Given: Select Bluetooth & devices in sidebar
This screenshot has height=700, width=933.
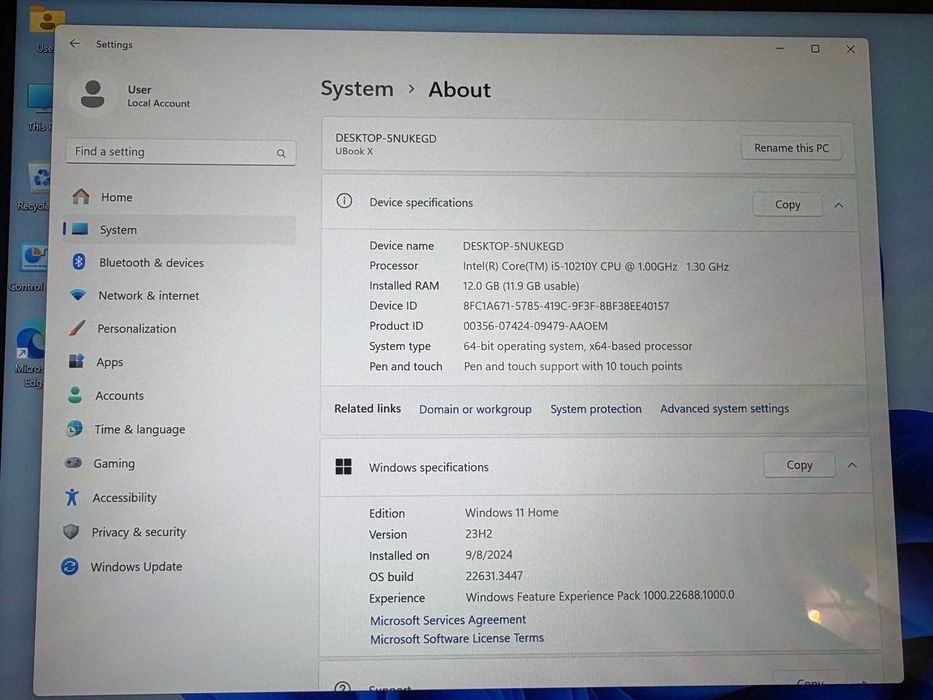Looking at the screenshot, I should point(179,262).
